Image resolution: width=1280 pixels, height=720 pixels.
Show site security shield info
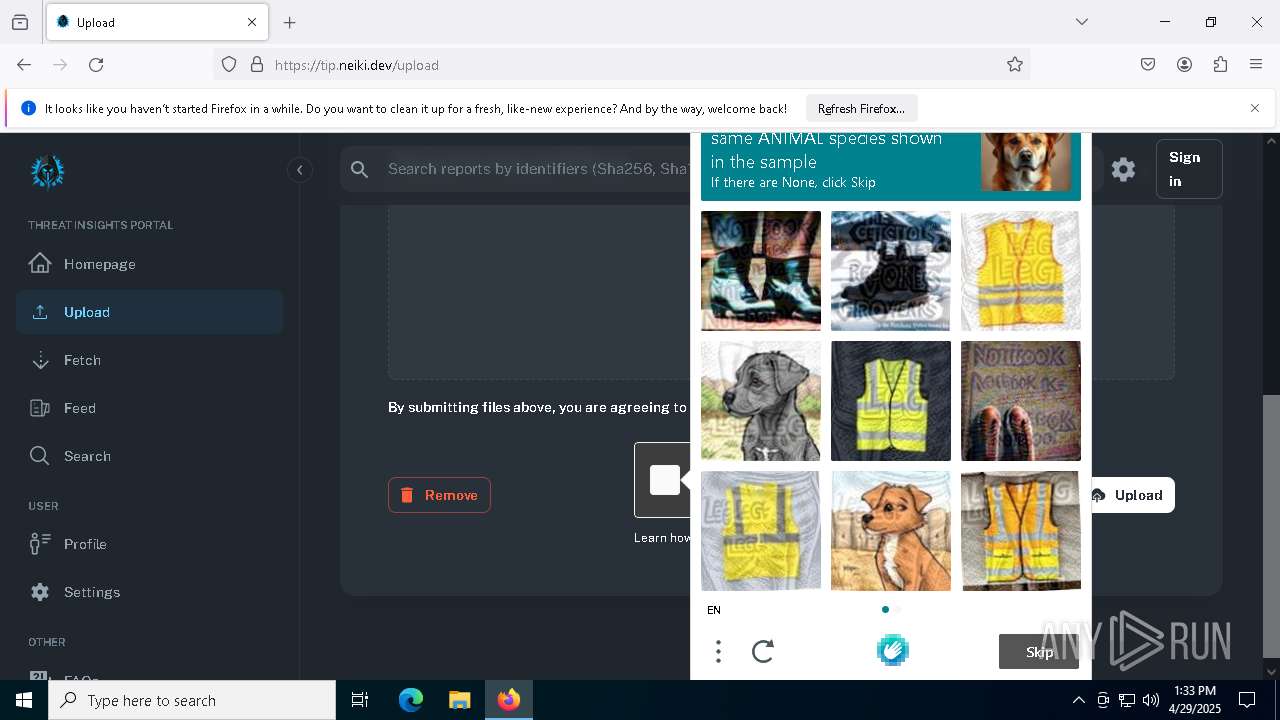click(x=229, y=64)
